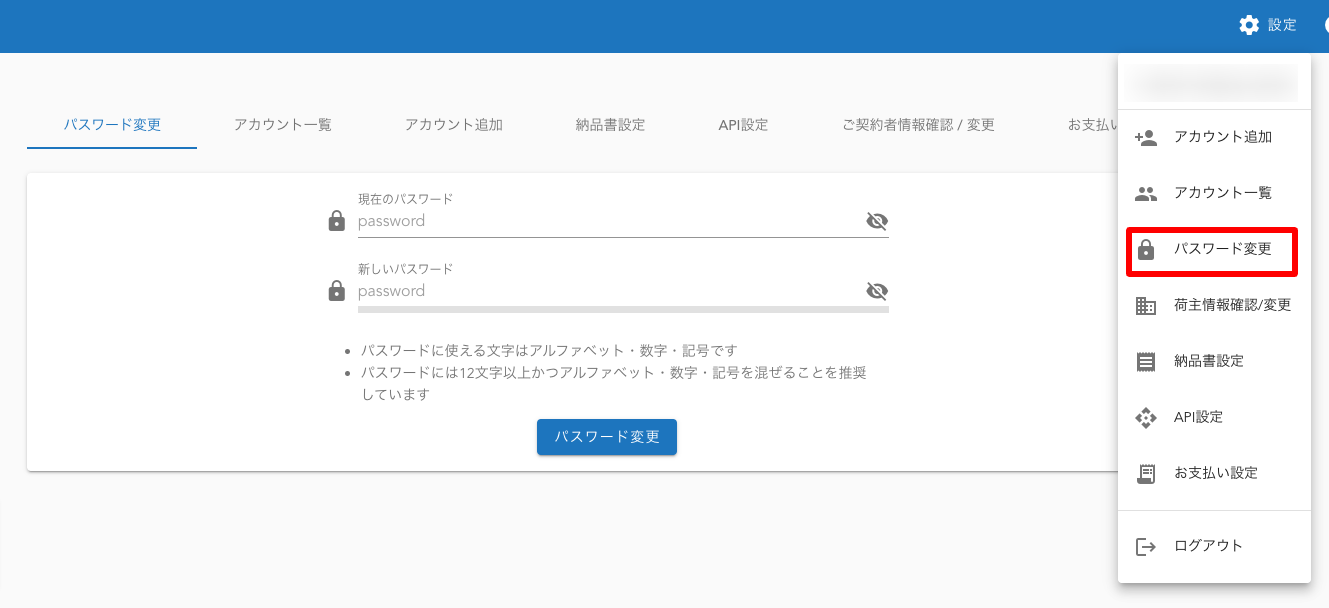
Task: Click the delivery slip receipt icon
Action: point(1146,362)
